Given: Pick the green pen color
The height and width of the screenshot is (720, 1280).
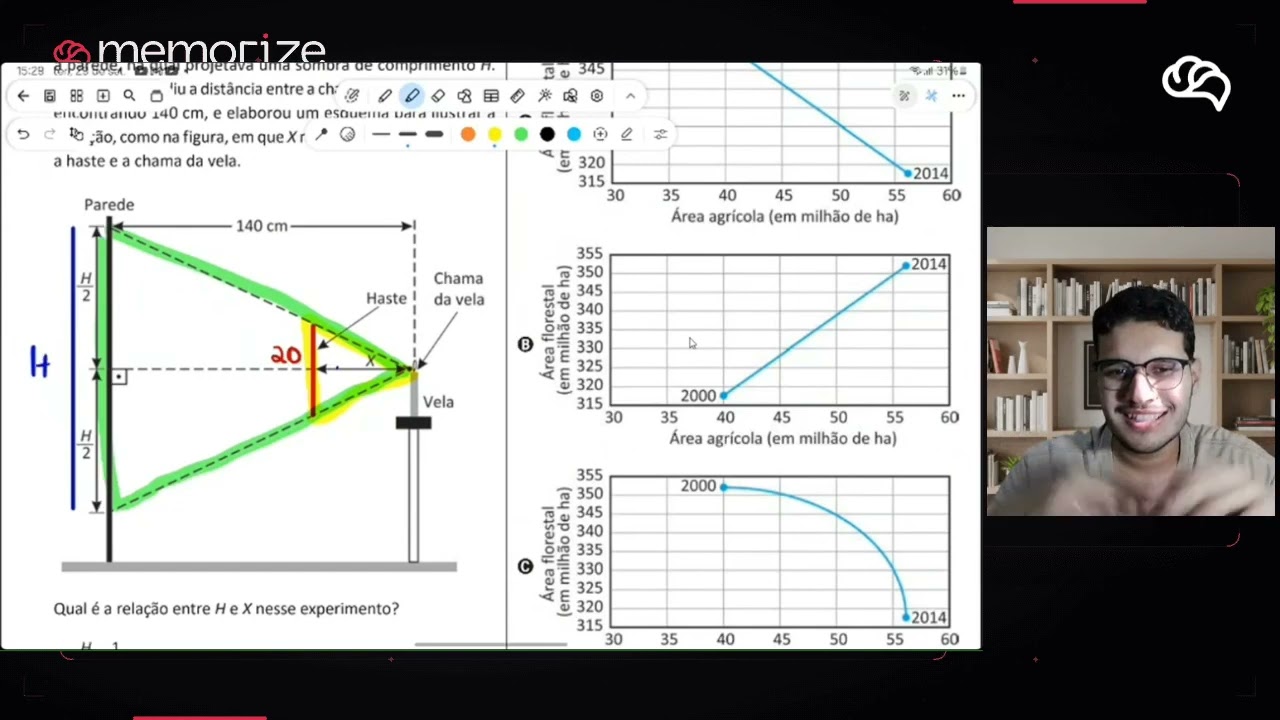Looking at the screenshot, I should [521, 134].
